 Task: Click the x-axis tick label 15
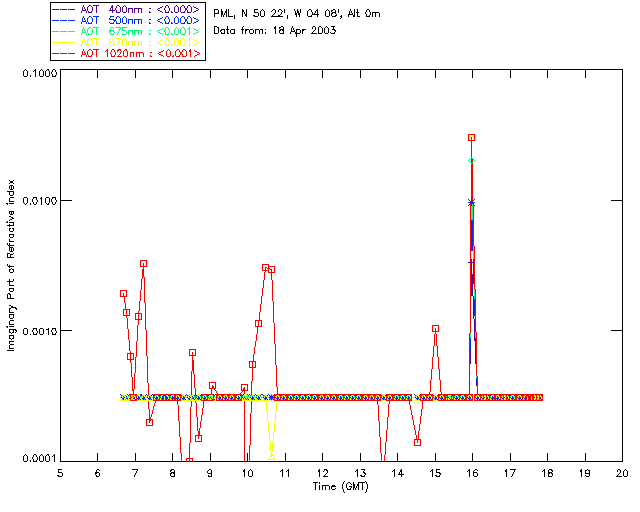pos(435,473)
